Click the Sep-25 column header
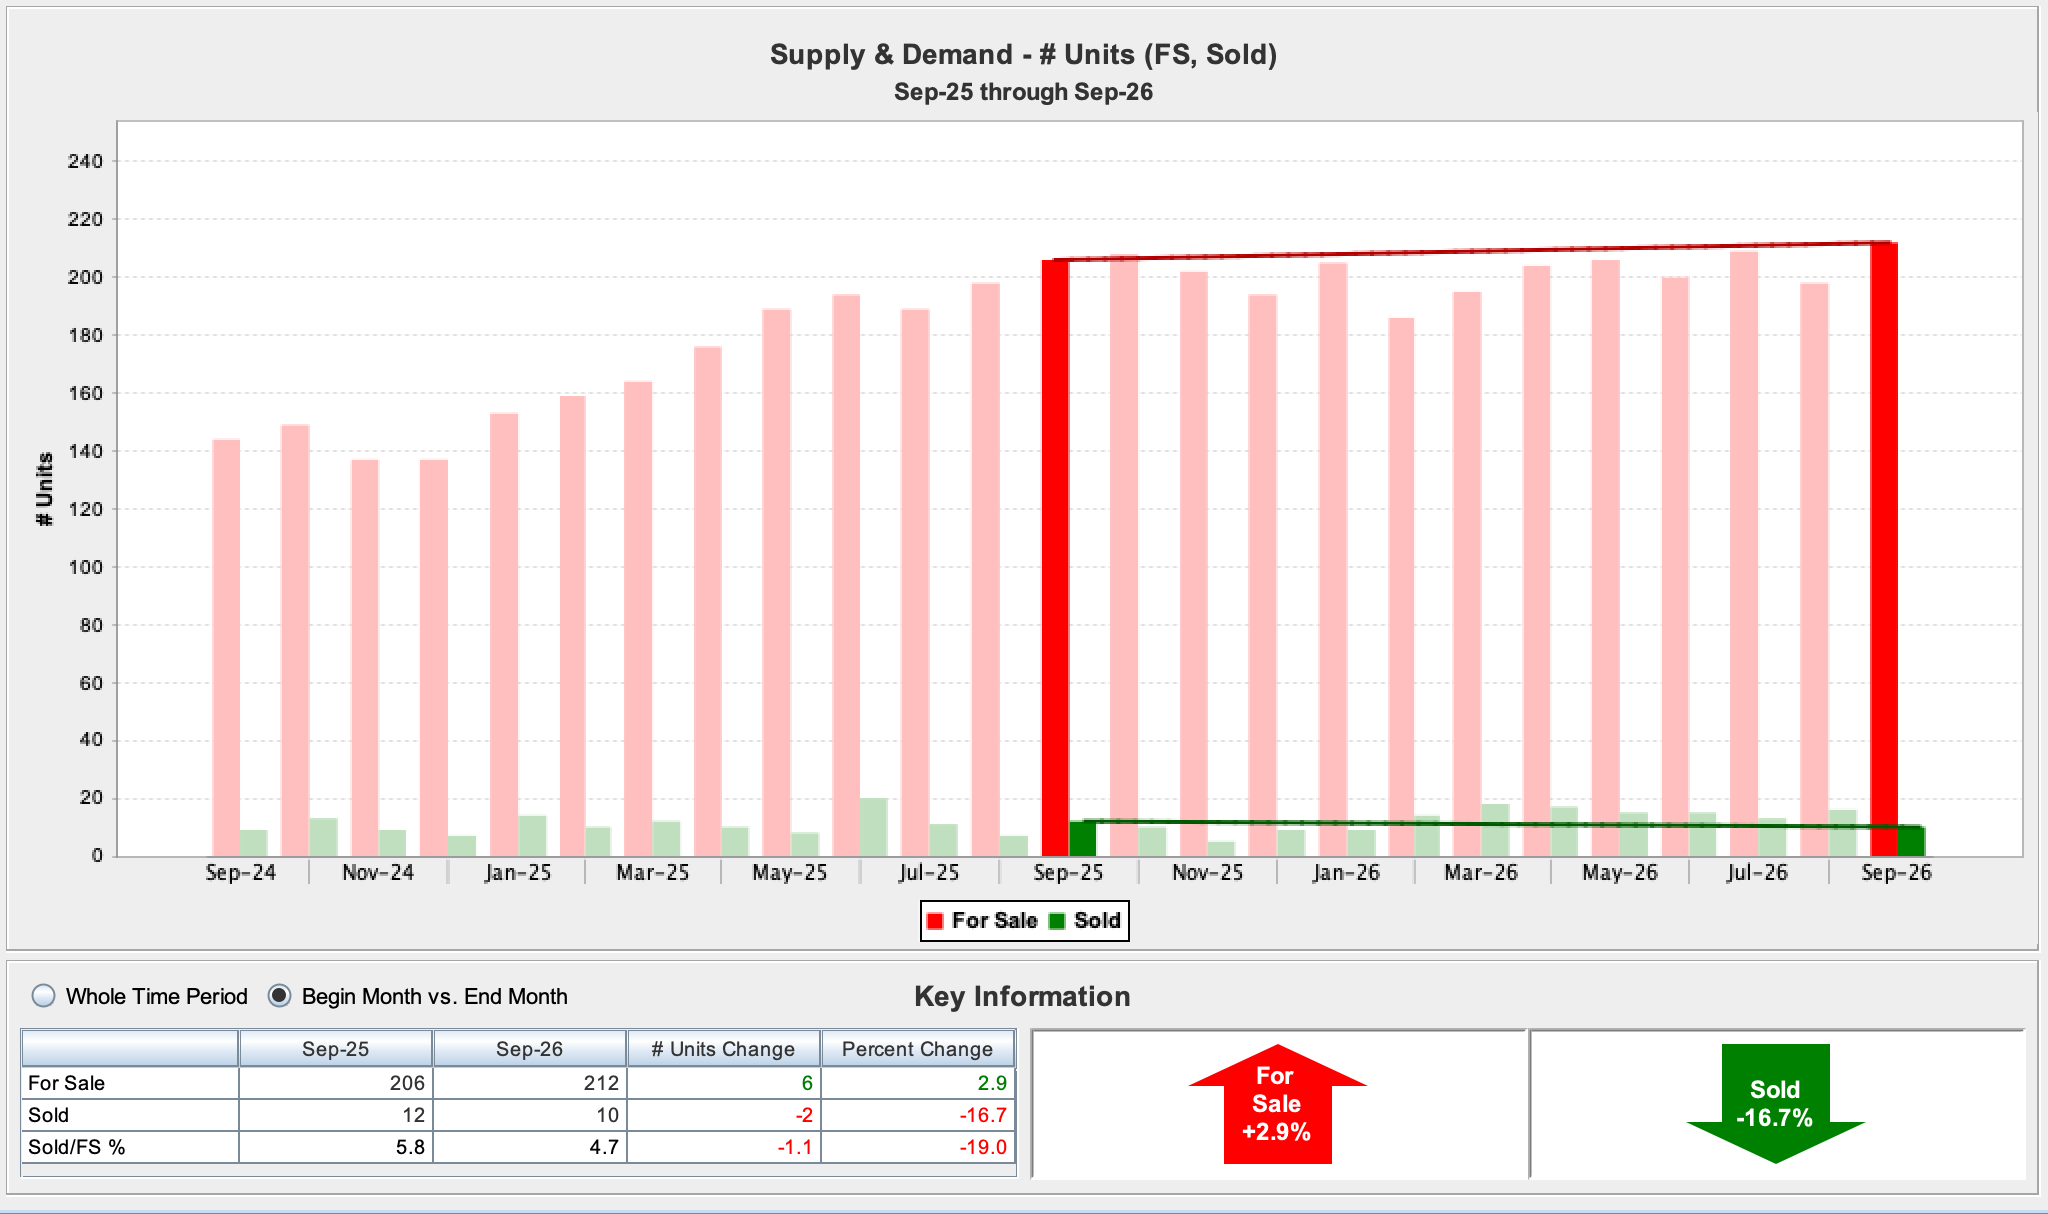This screenshot has width=2048, height=1214. [336, 1049]
